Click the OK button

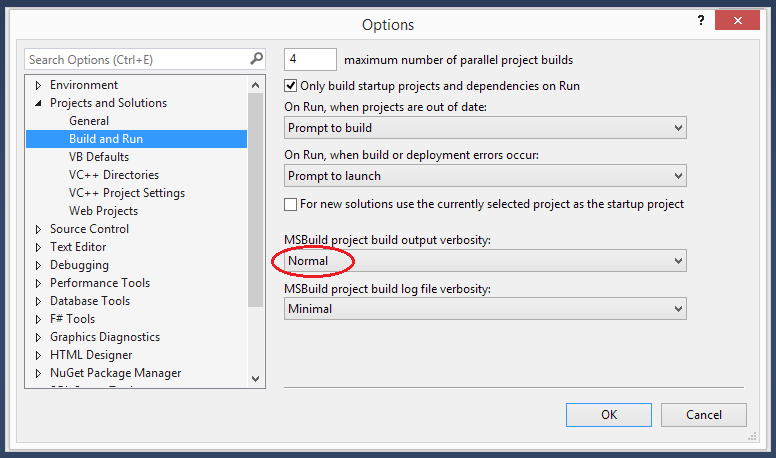(609, 414)
